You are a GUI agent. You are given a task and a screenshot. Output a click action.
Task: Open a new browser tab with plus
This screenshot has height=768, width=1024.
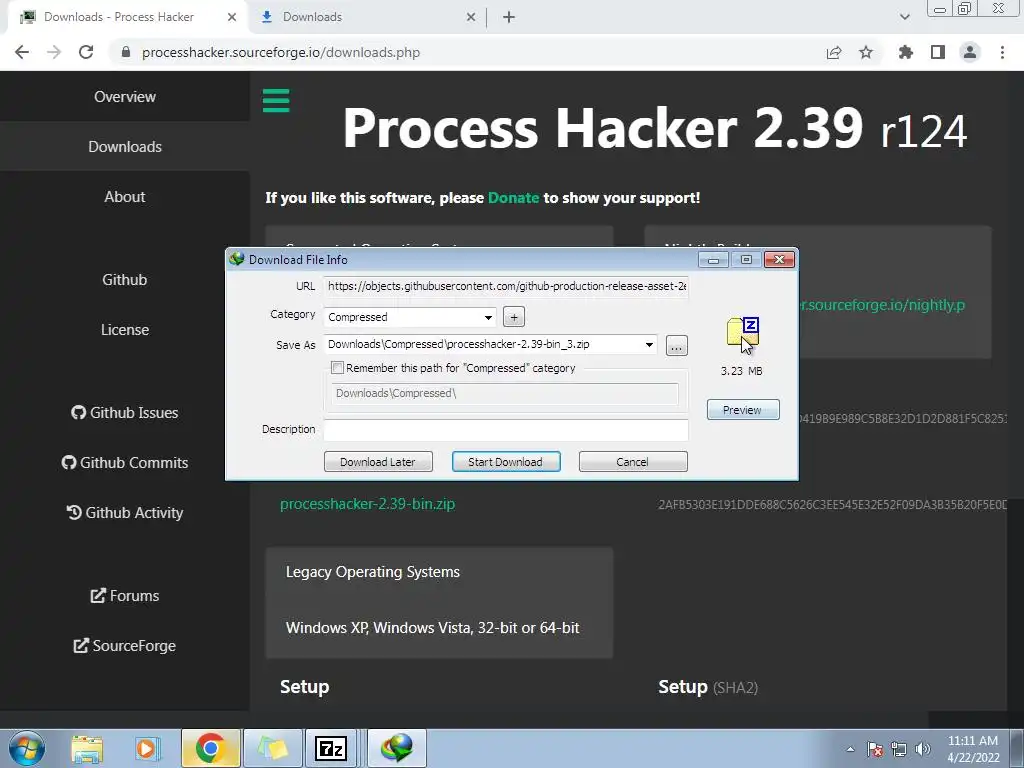click(509, 18)
